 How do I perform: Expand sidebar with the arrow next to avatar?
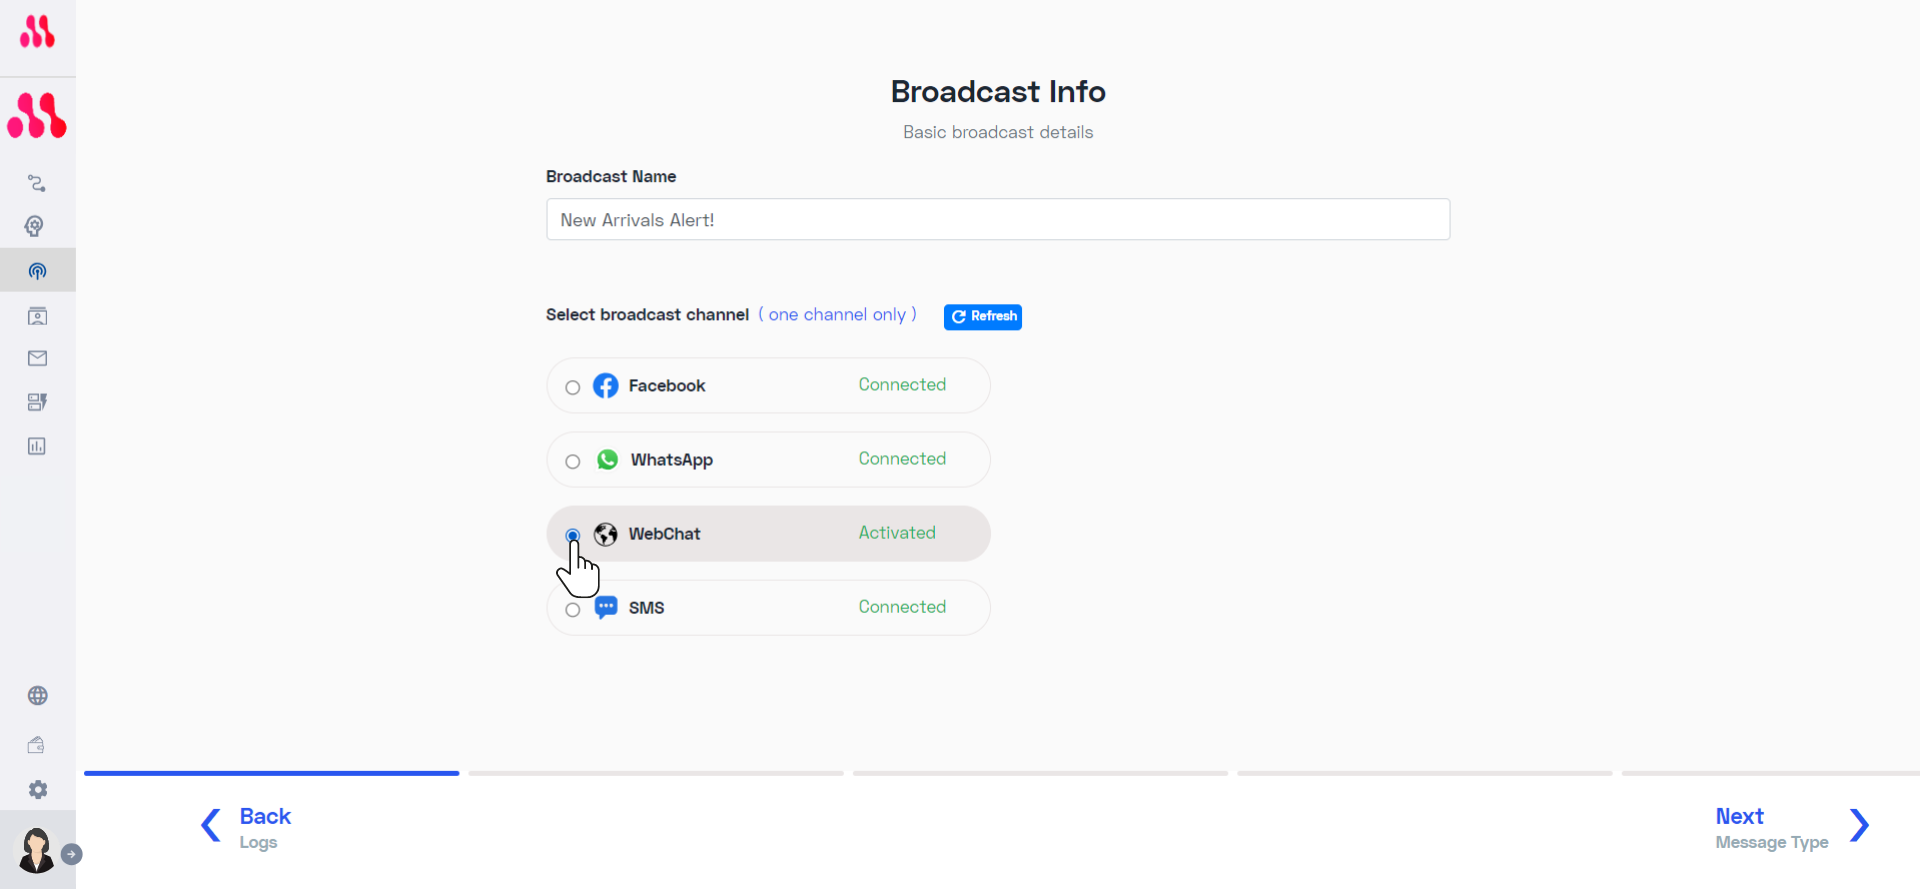(x=72, y=854)
